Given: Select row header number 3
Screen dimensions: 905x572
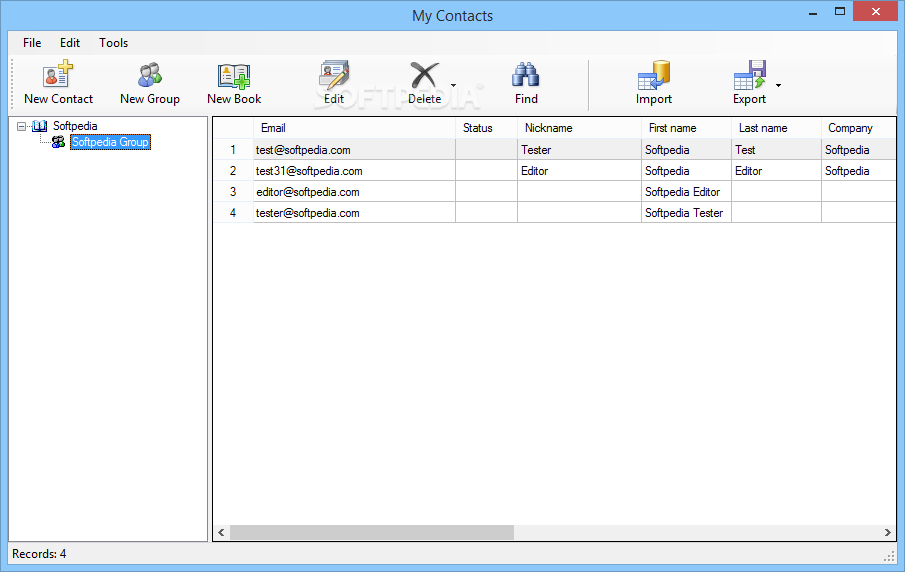Looking at the screenshot, I should tap(233, 192).
